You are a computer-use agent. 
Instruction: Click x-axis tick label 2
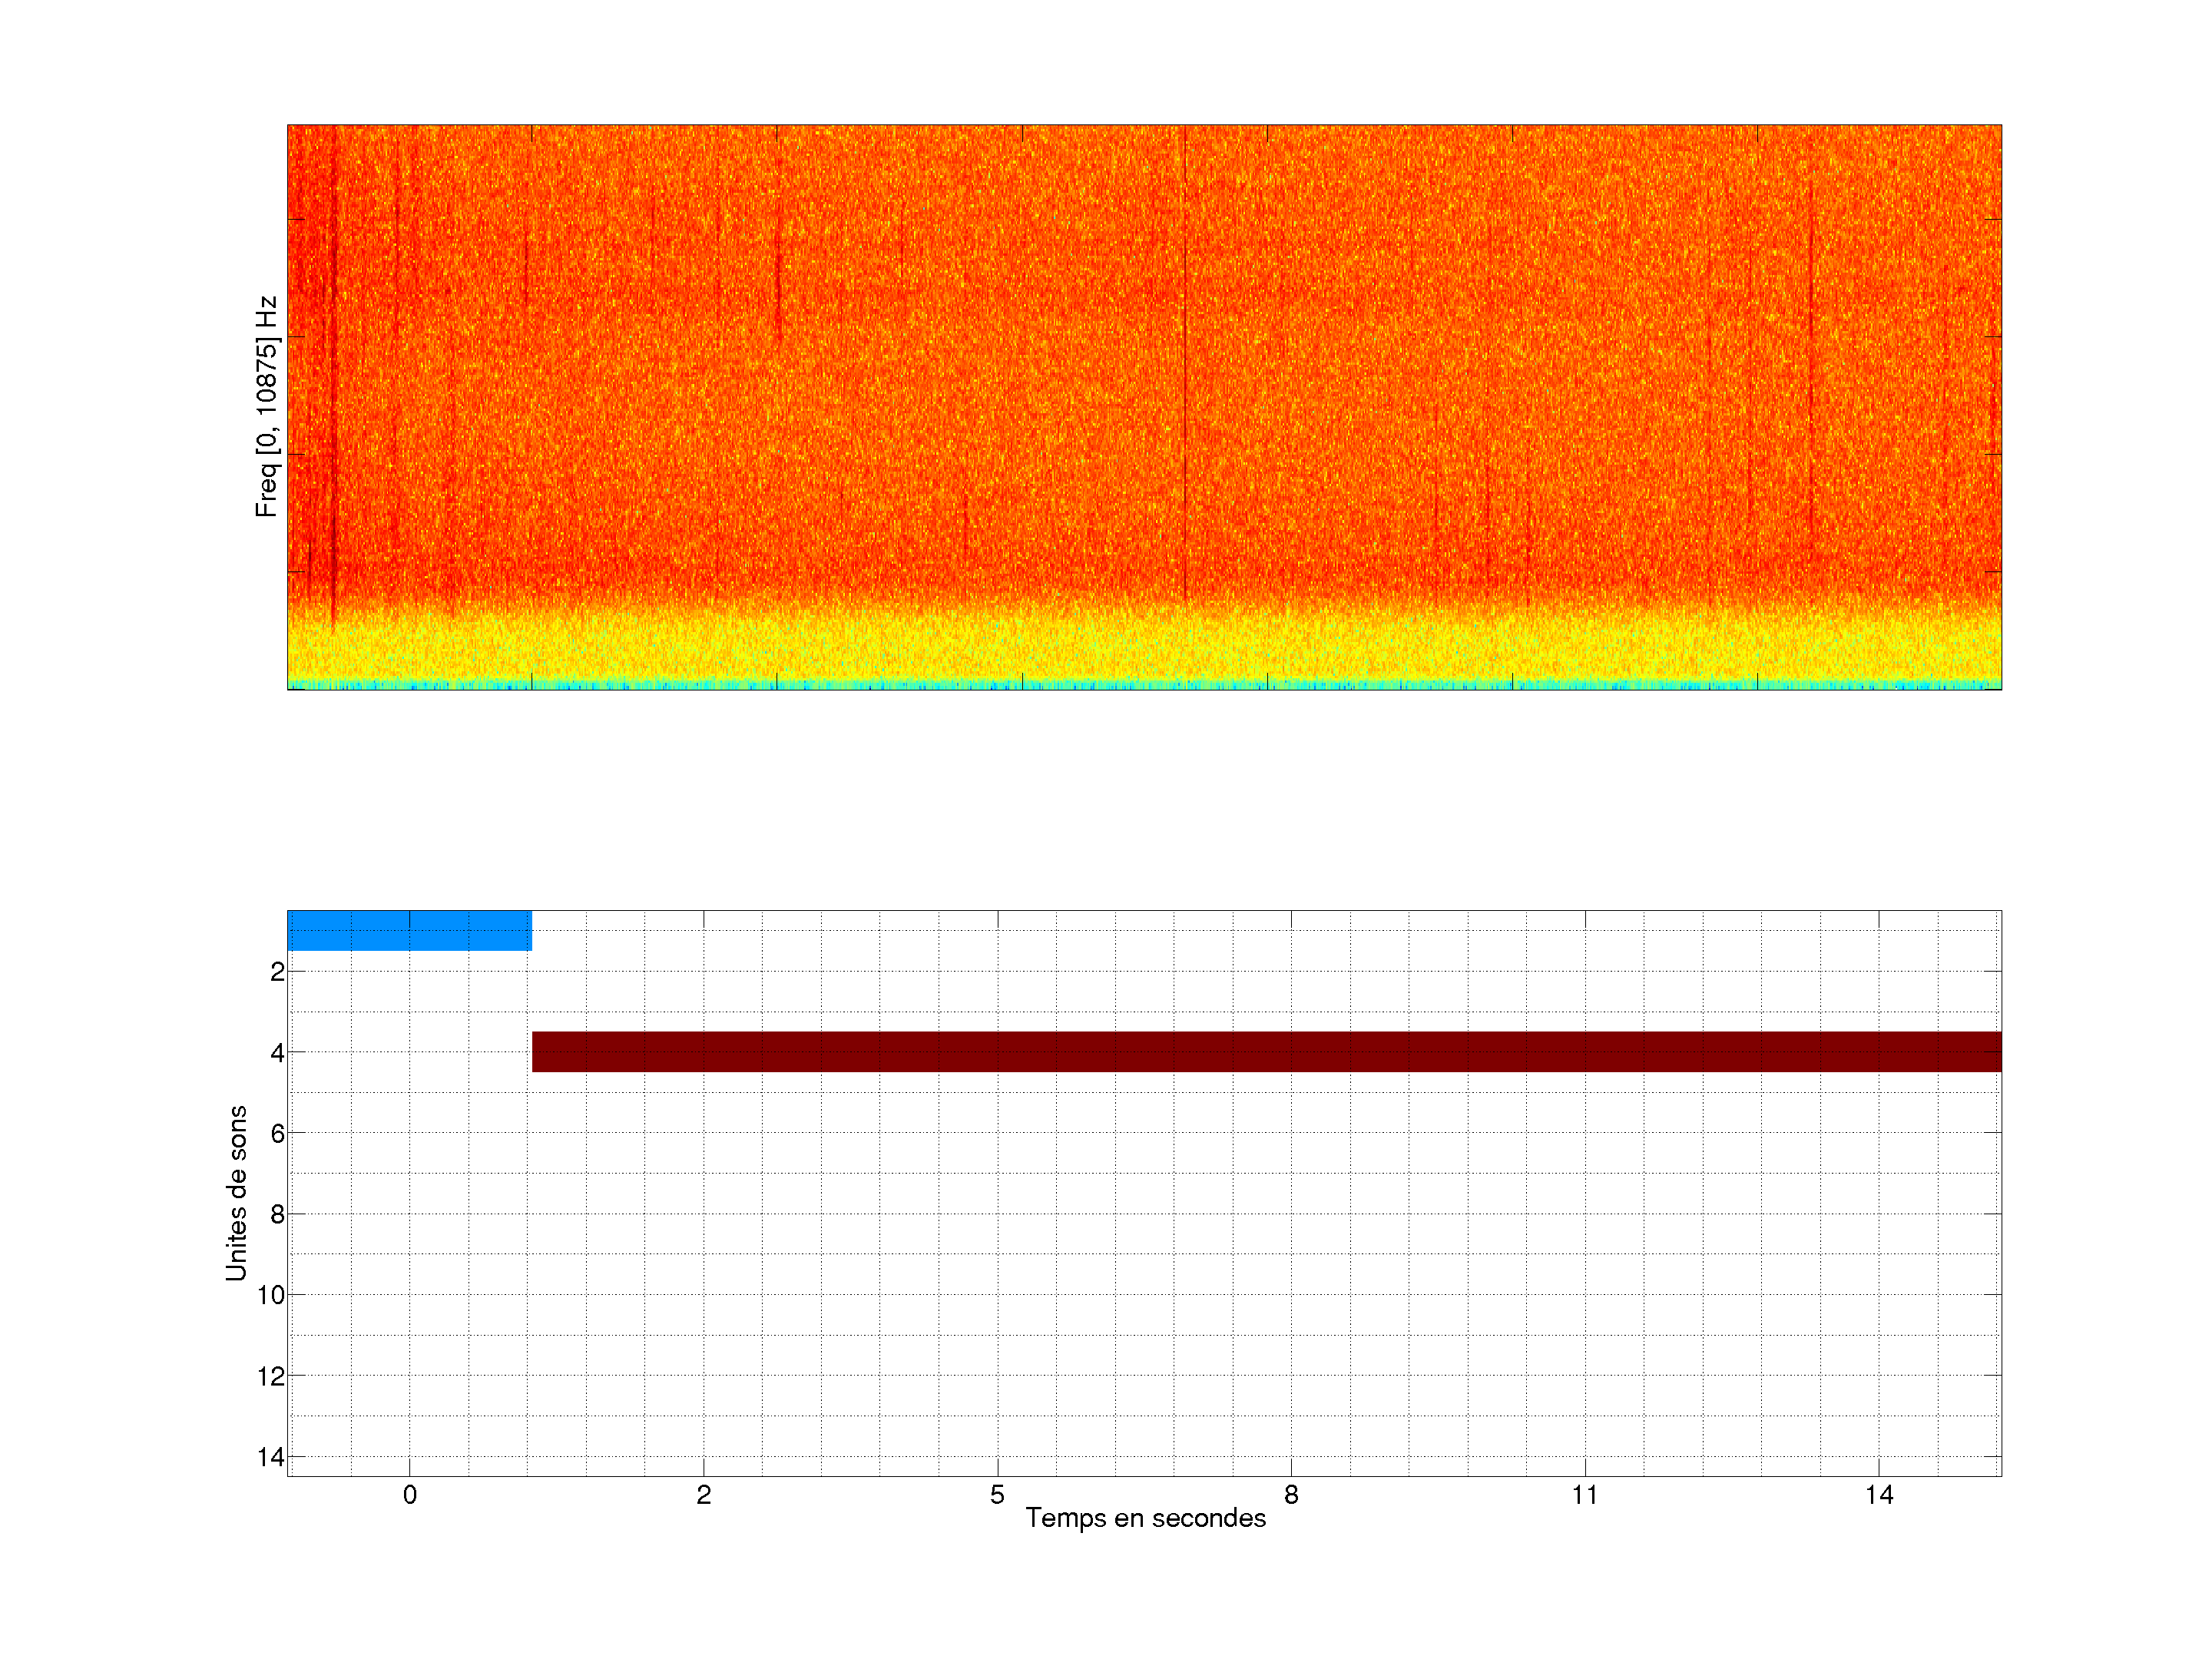703,1495
